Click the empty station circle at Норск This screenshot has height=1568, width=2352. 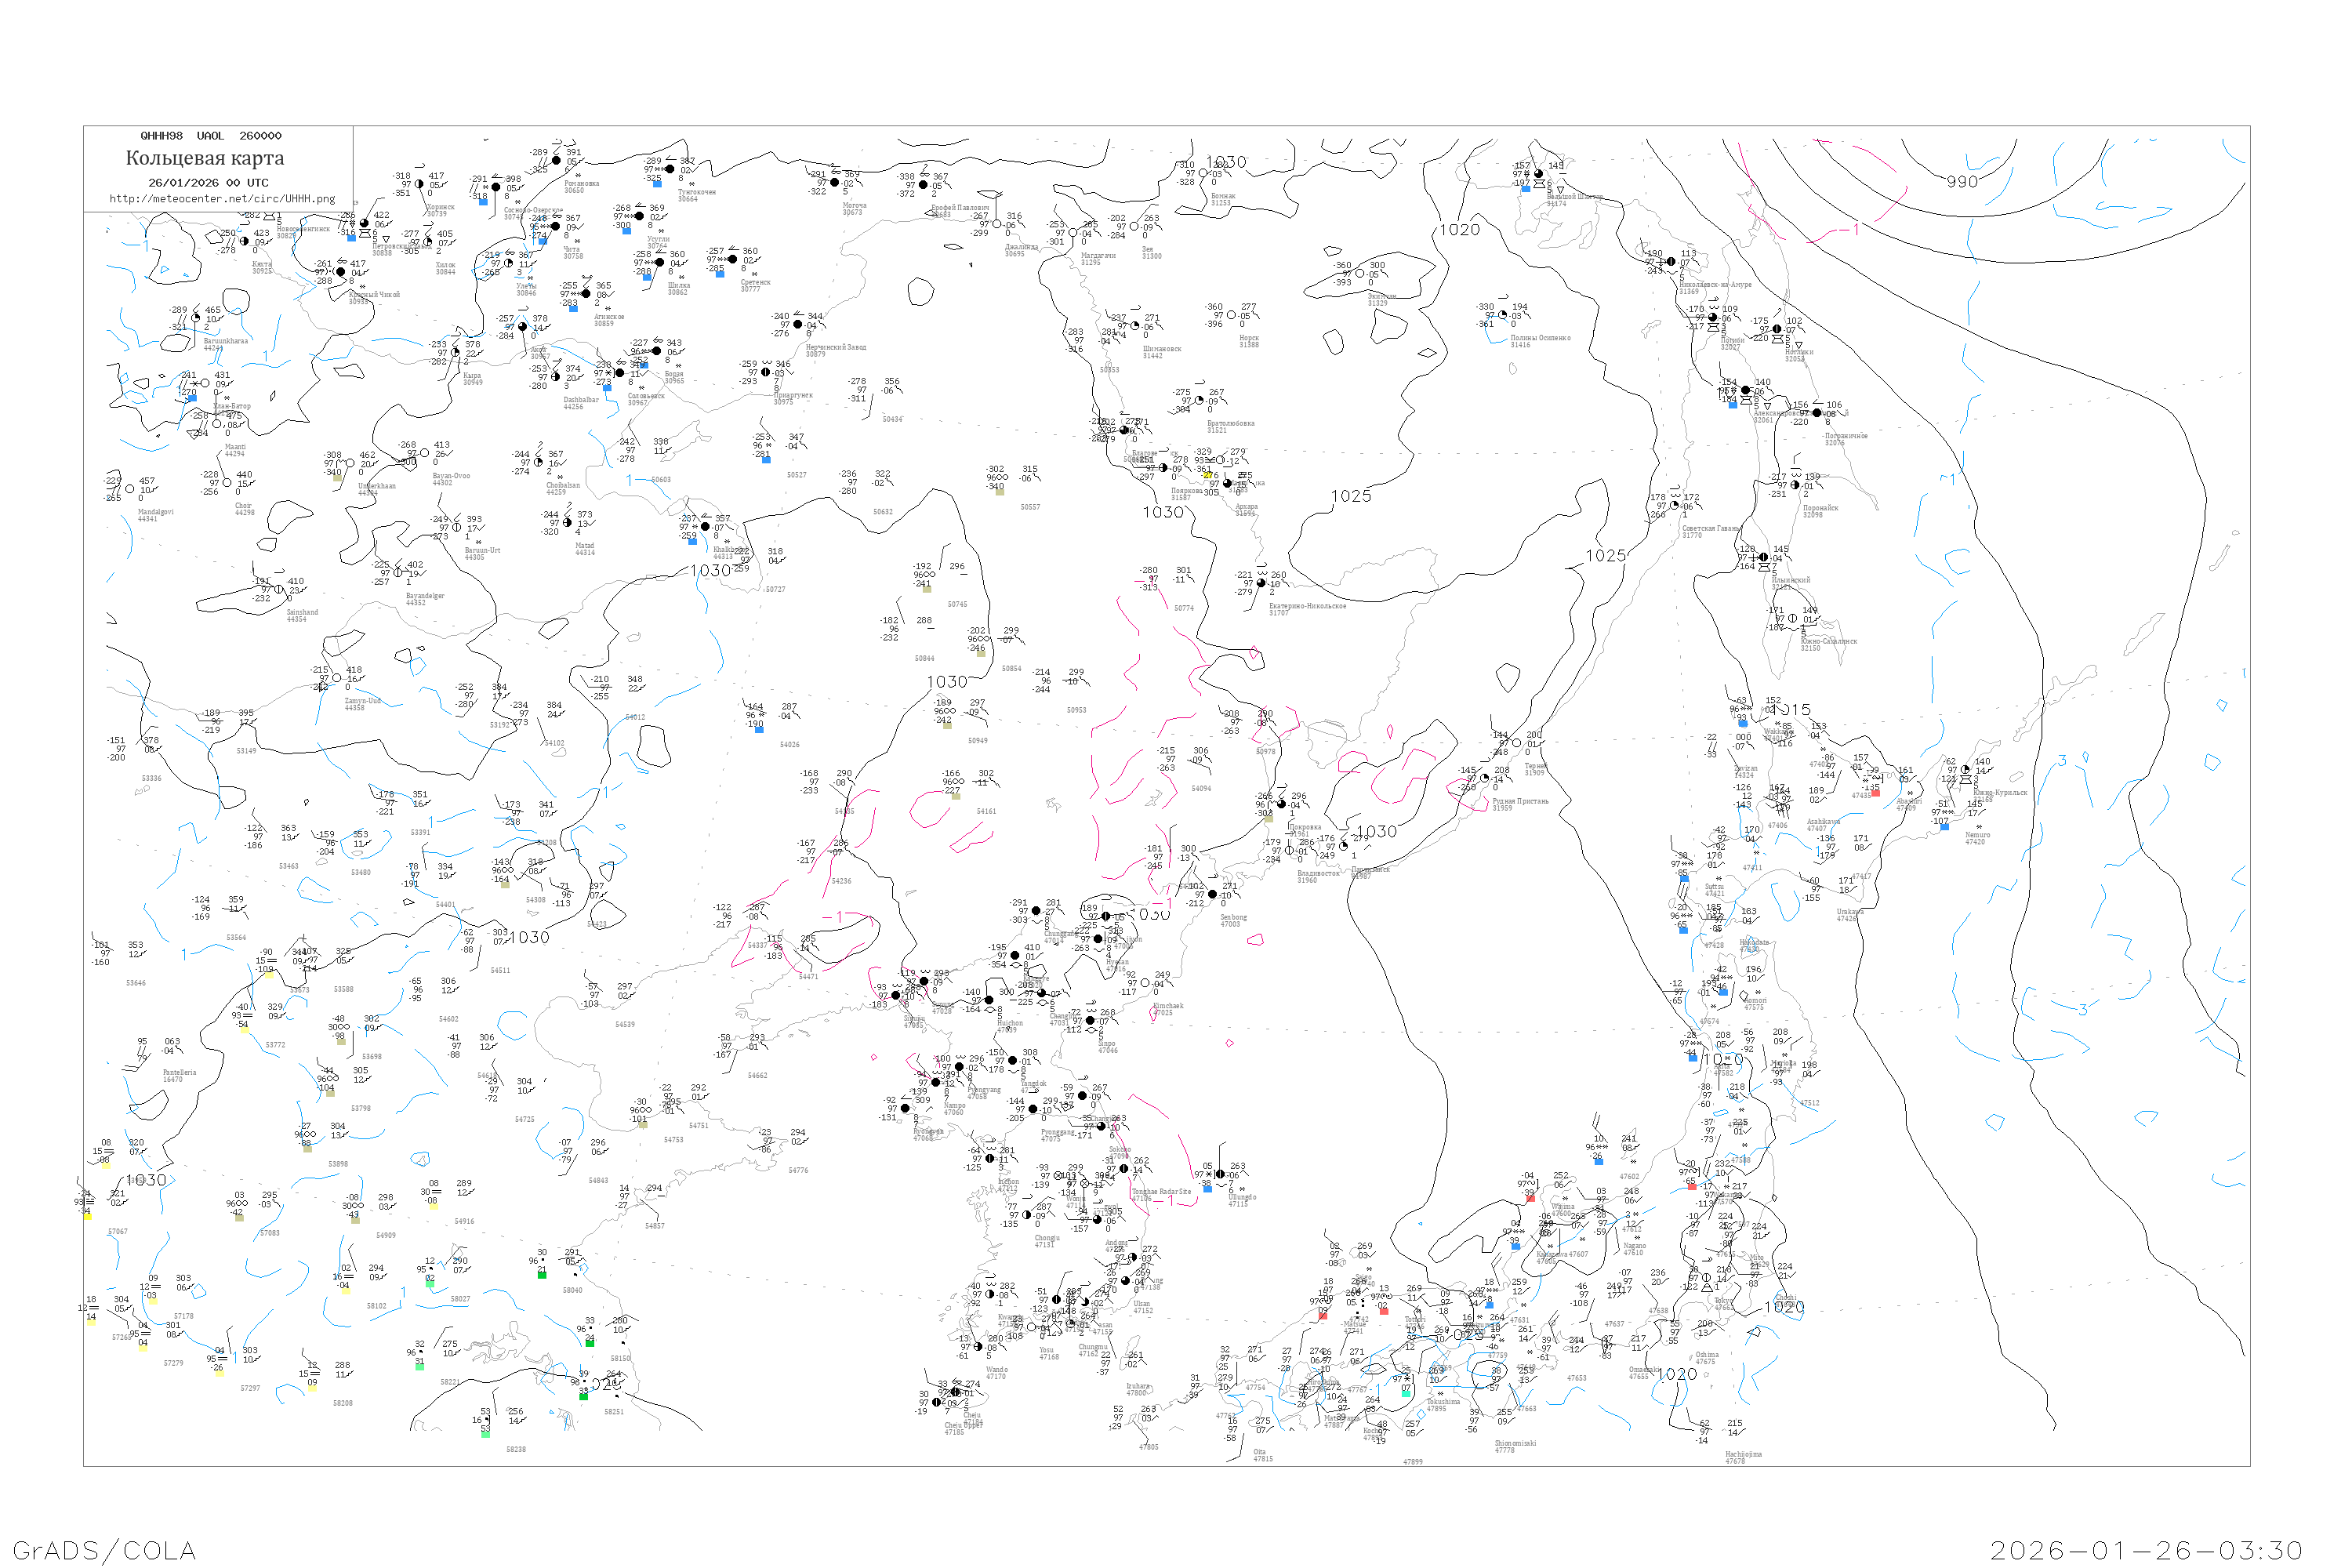click(1232, 316)
